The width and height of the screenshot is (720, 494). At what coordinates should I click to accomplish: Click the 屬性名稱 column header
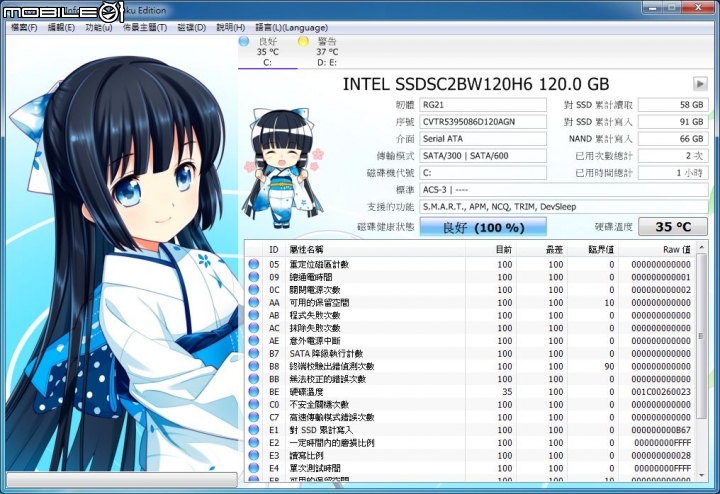tap(376, 249)
